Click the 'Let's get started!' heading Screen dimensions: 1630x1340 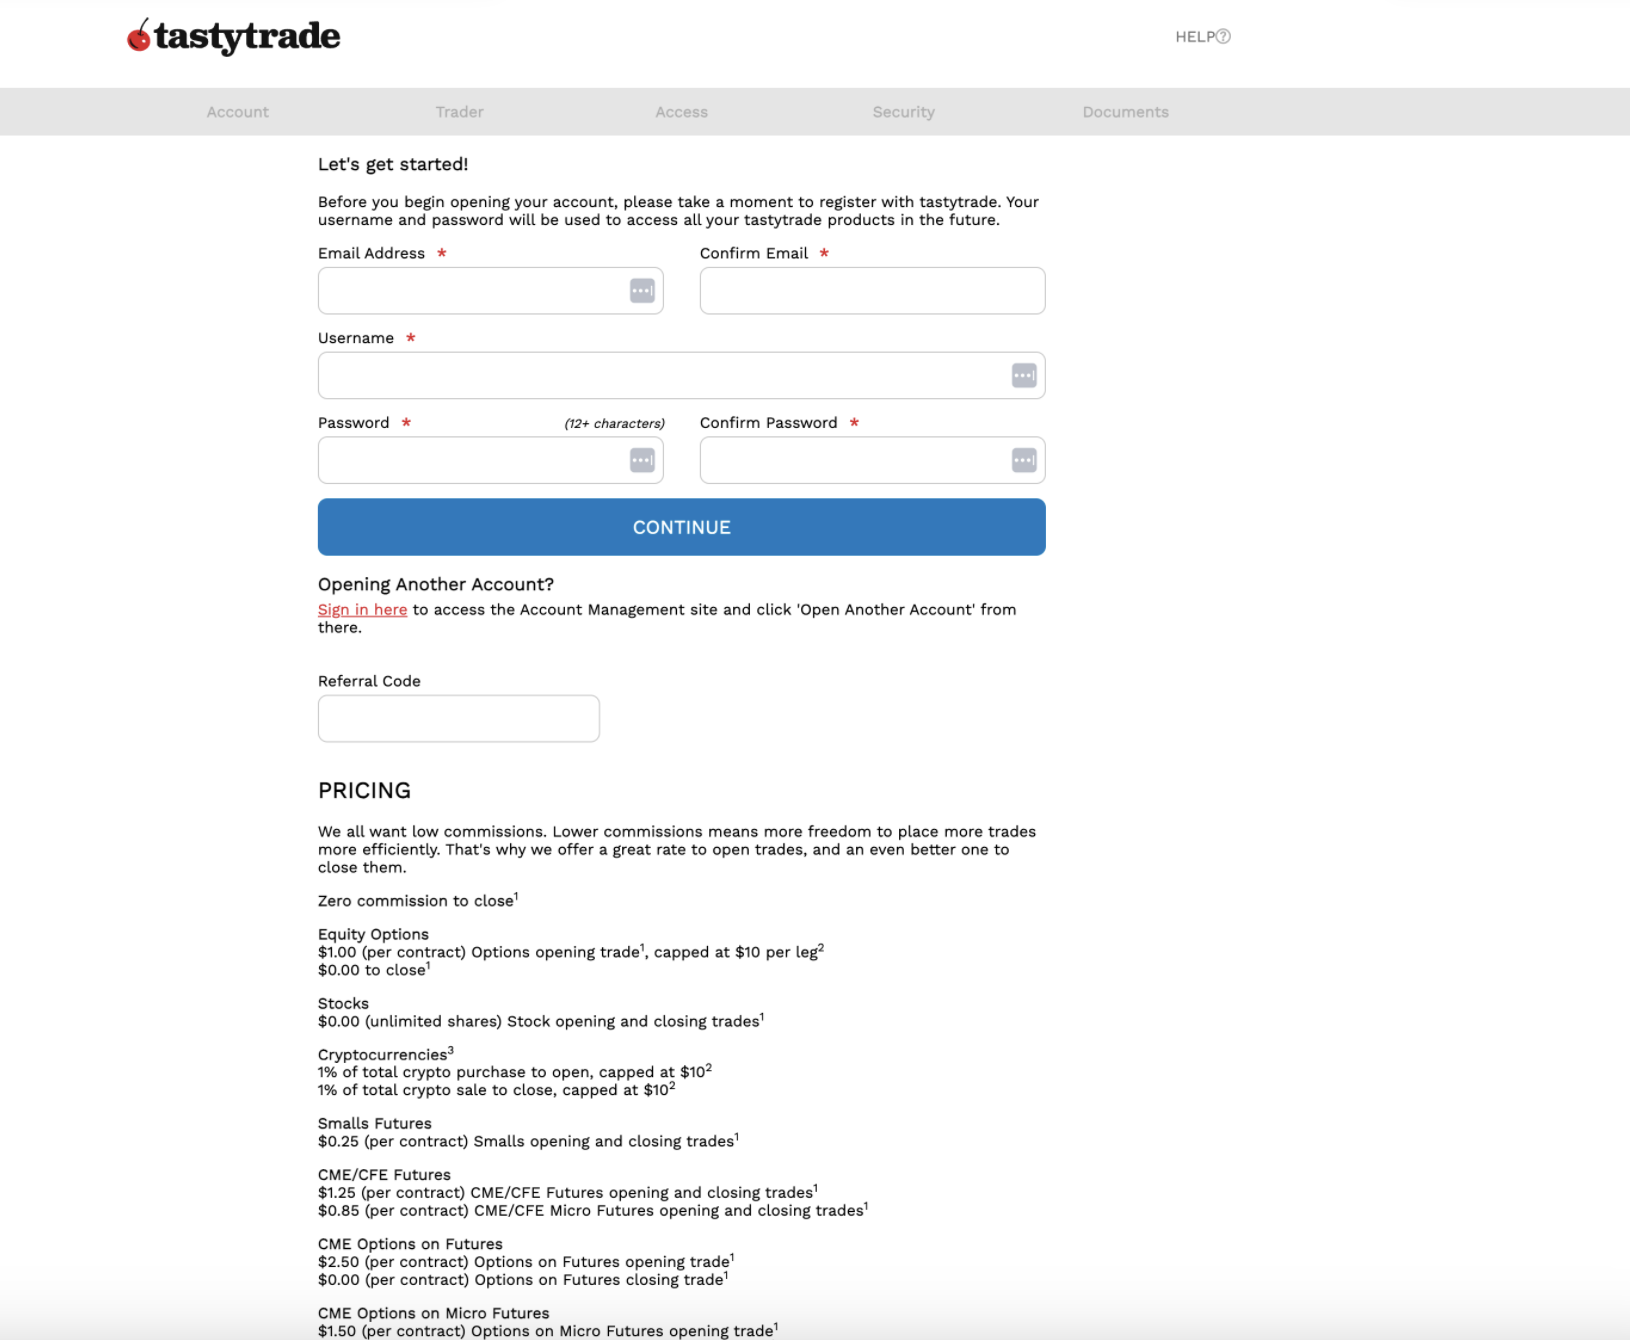[393, 165]
